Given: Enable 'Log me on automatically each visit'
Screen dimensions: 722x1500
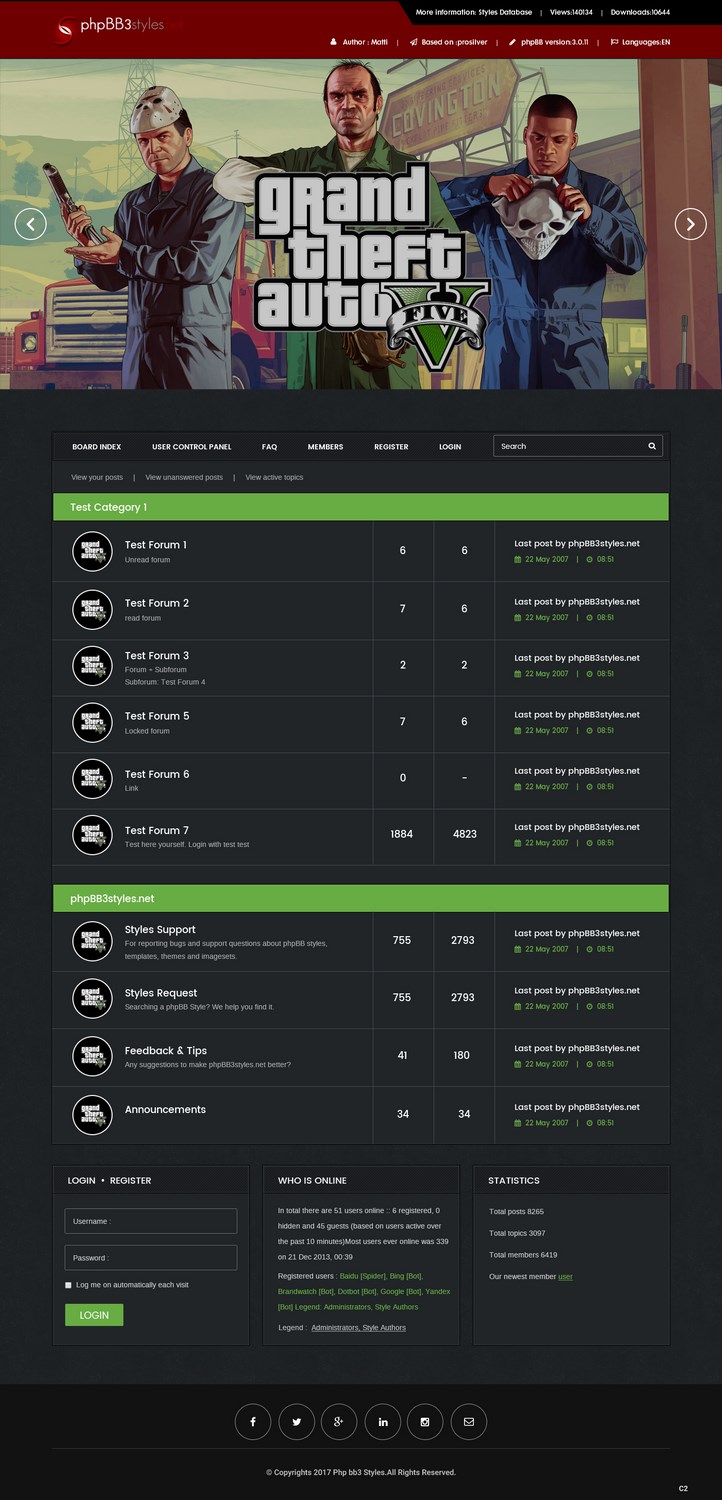Looking at the screenshot, I should 66,1285.
